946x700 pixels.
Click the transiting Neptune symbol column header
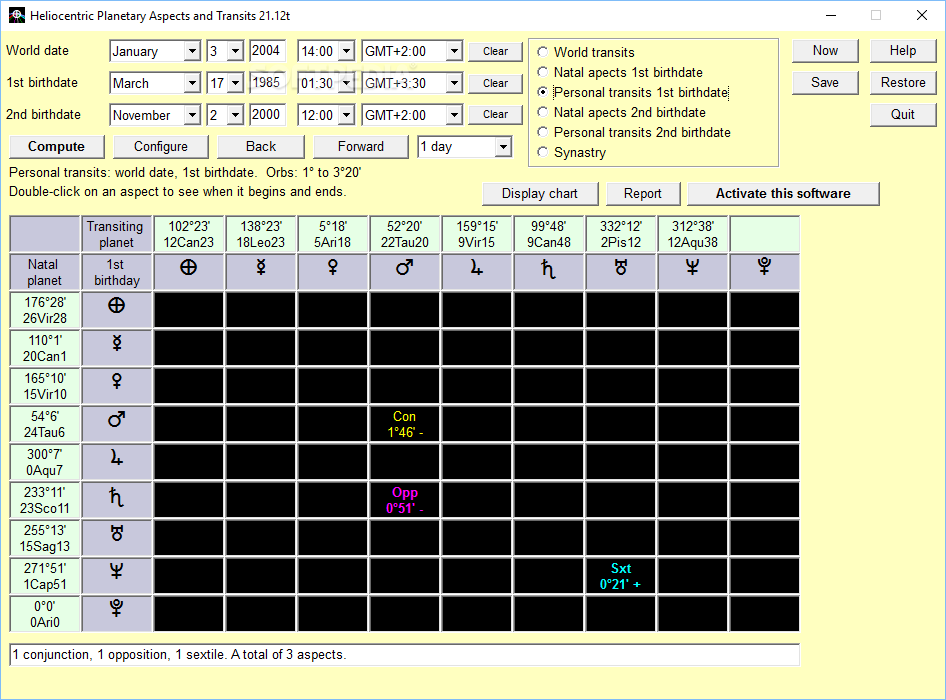pyautogui.click(x=693, y=272)
